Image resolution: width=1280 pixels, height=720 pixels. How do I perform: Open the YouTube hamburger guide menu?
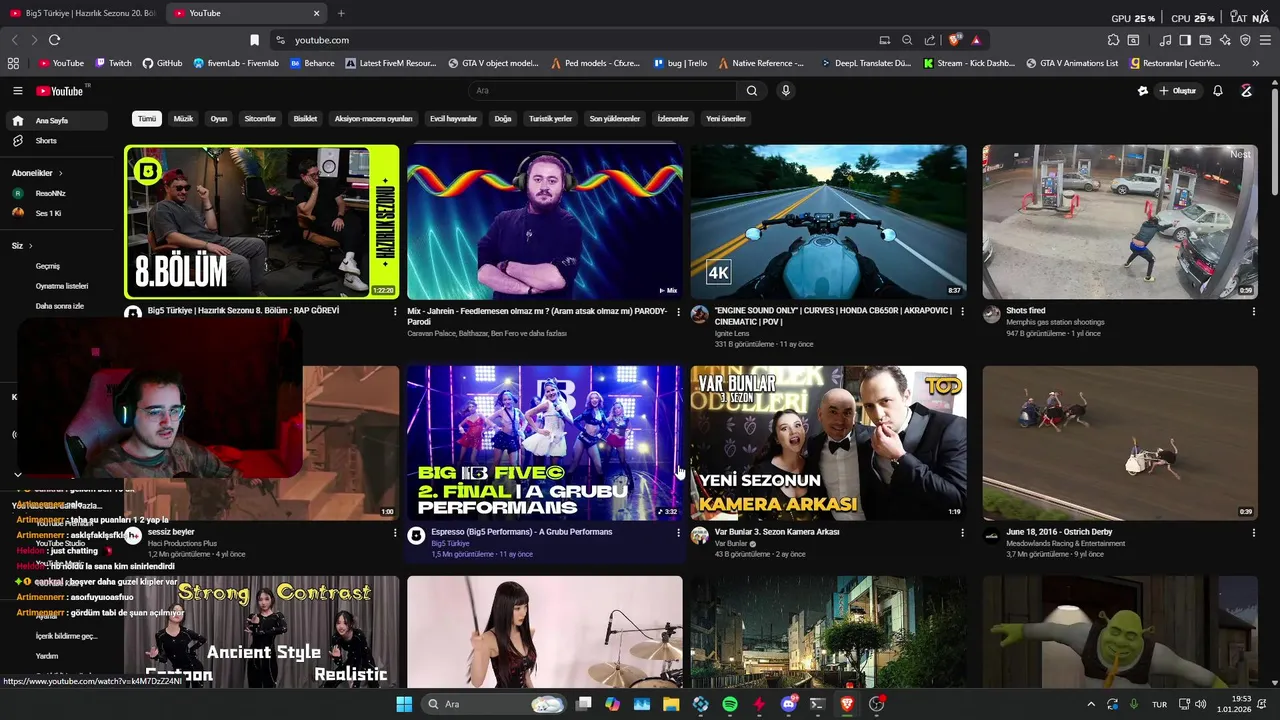click(x=17, y=91)
